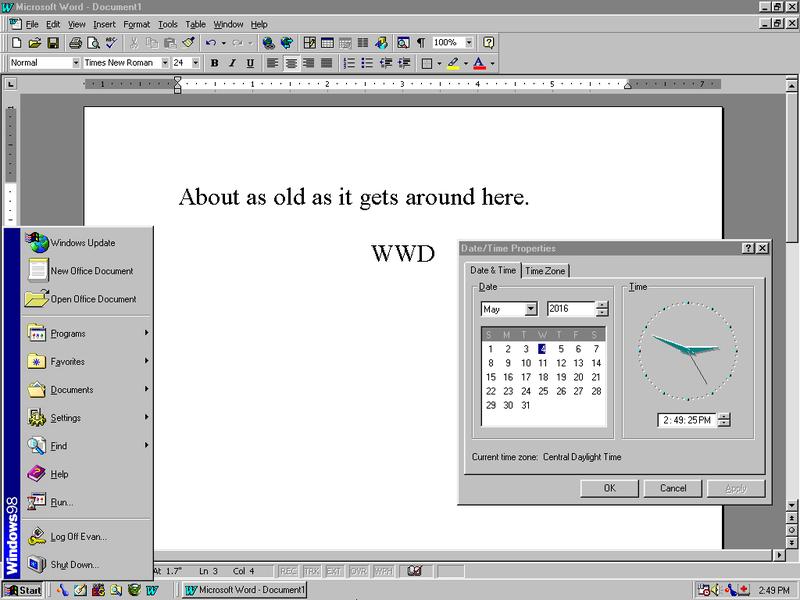
Task: Click the Outside Border button
Action: (427, 63)
